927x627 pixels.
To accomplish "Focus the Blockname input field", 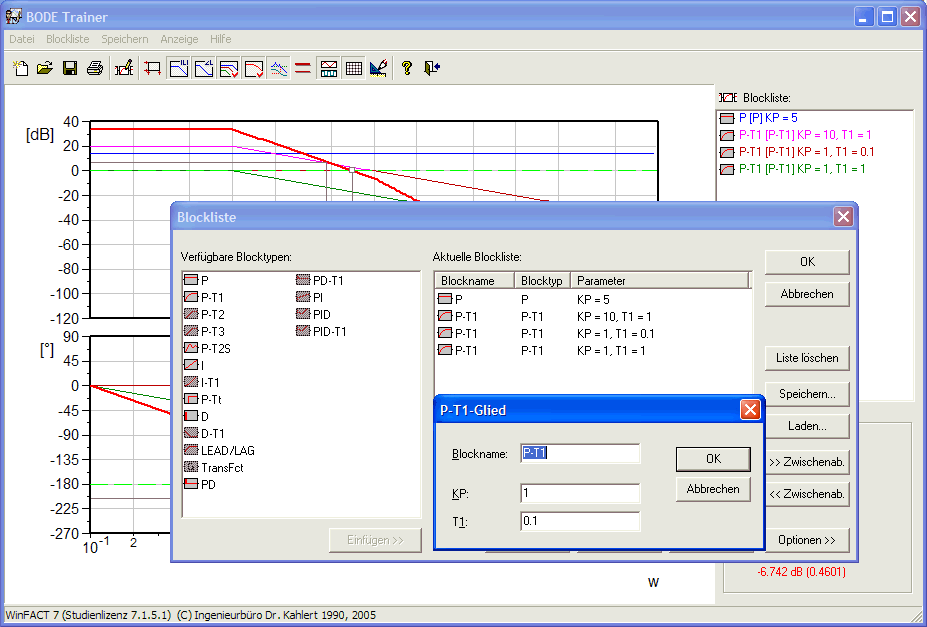I will 580,453.
